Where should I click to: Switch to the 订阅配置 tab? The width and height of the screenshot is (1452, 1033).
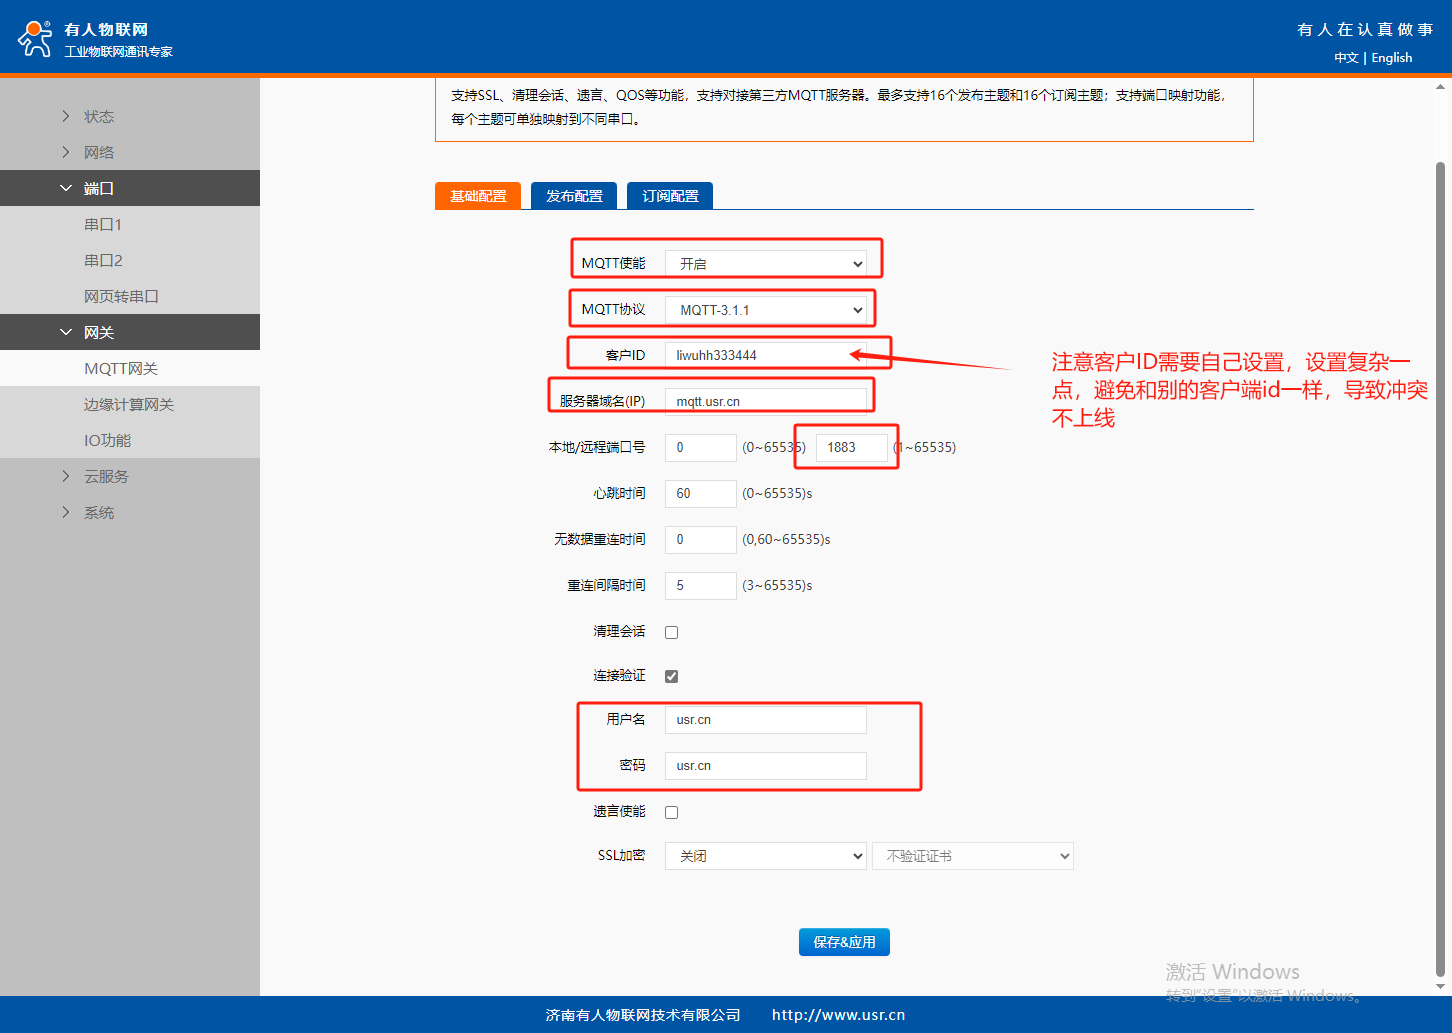(x=670, y=196)
